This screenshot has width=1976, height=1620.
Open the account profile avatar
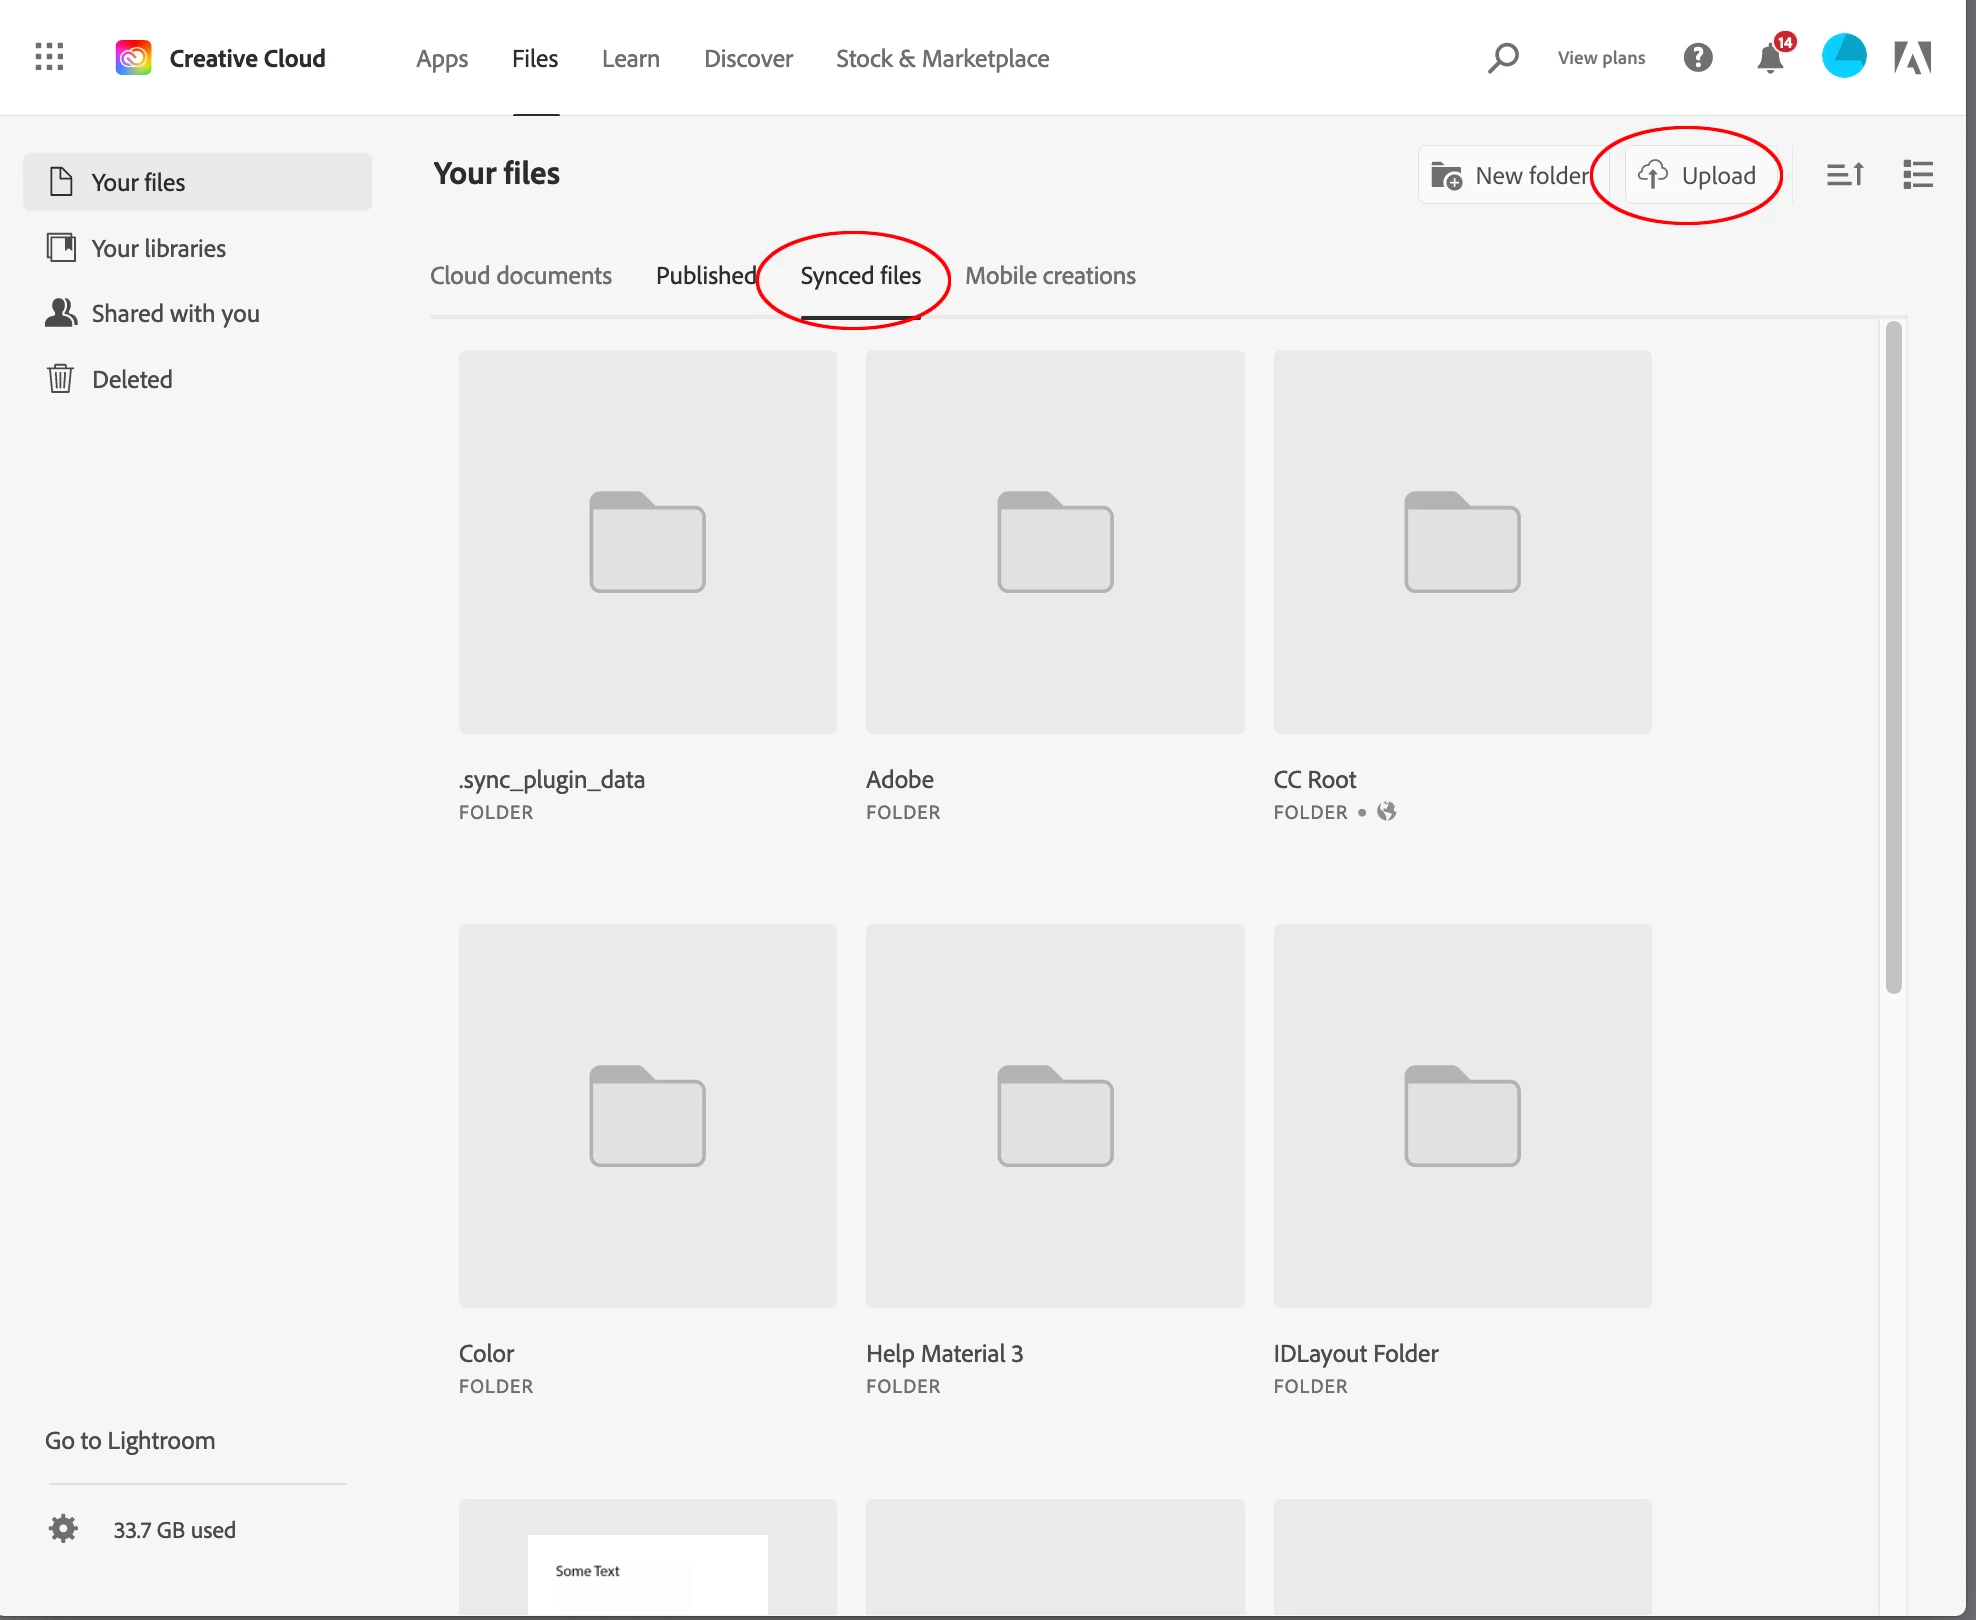pyautogui.click(x=1844, y=57)
